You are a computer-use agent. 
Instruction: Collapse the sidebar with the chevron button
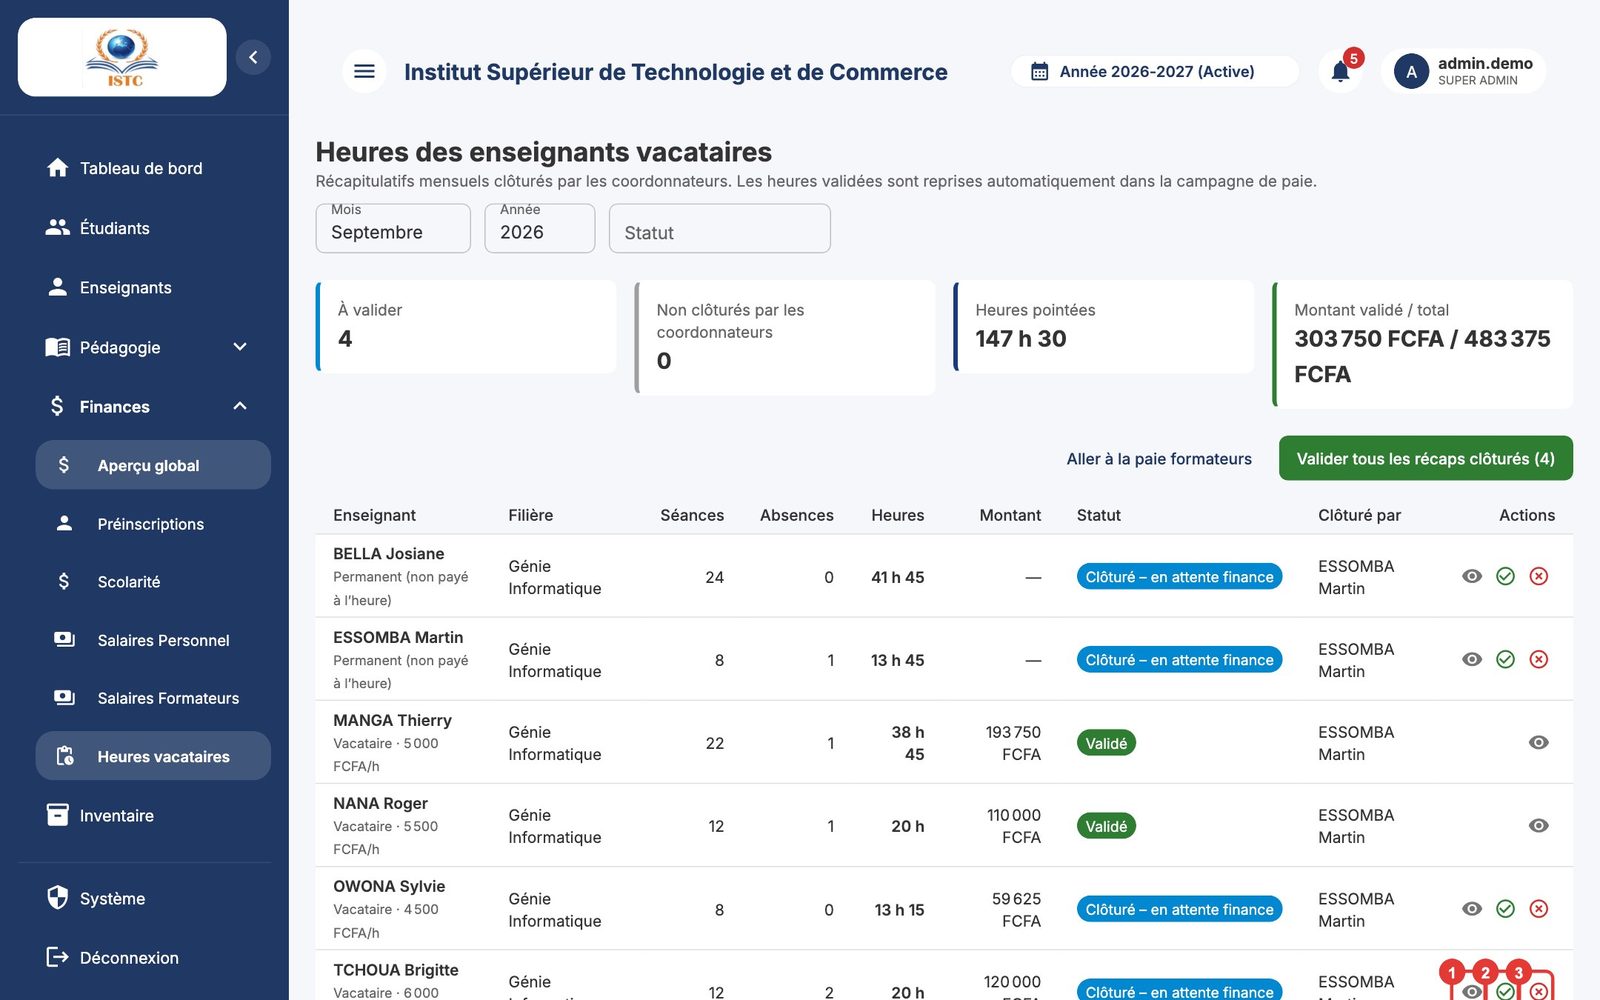pos(253,57)
